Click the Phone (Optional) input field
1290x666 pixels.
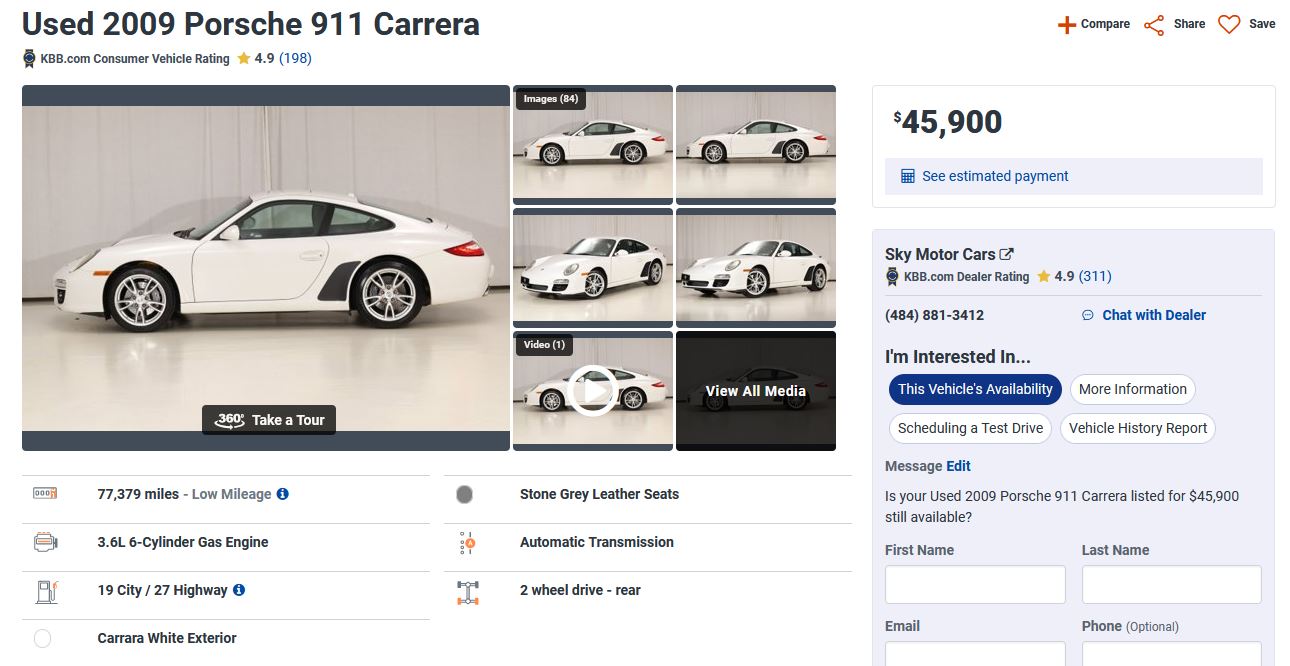coord(1172,654)
